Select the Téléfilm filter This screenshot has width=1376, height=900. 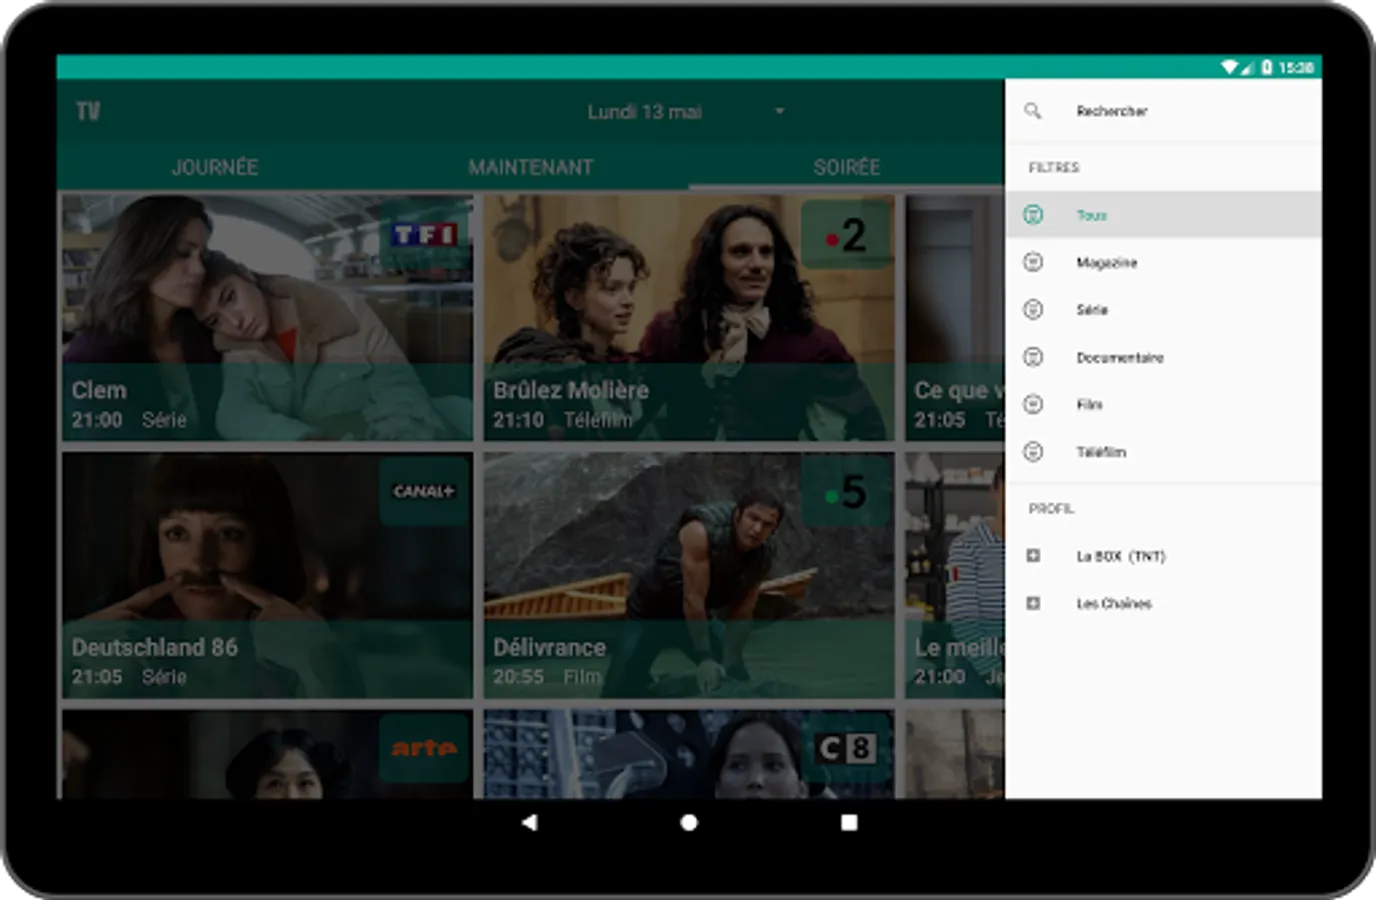(1163, 452)
